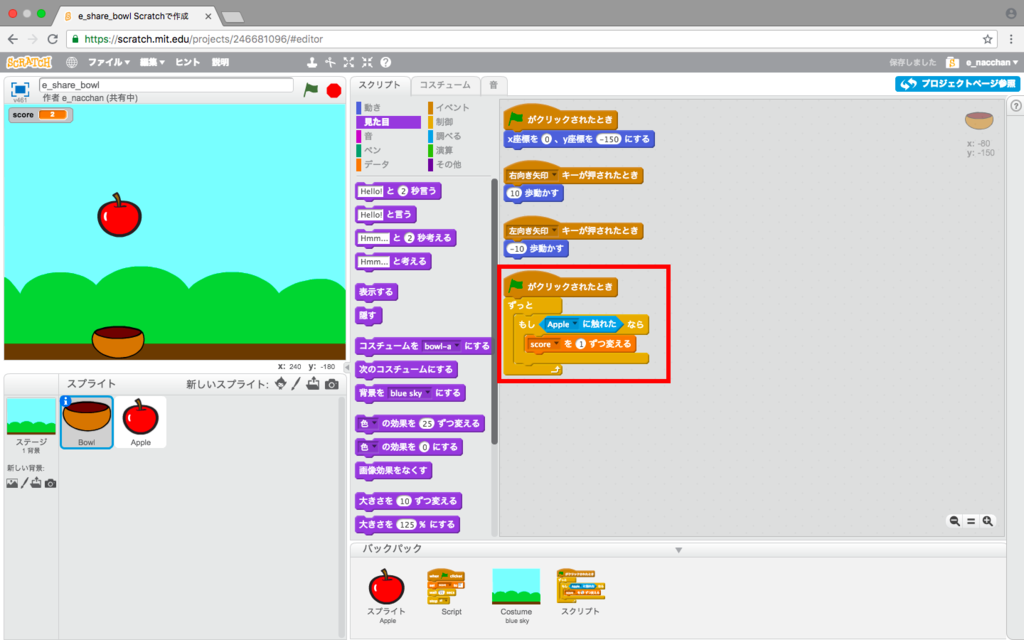Paint new backdrop brush icon

click(25, 483)
